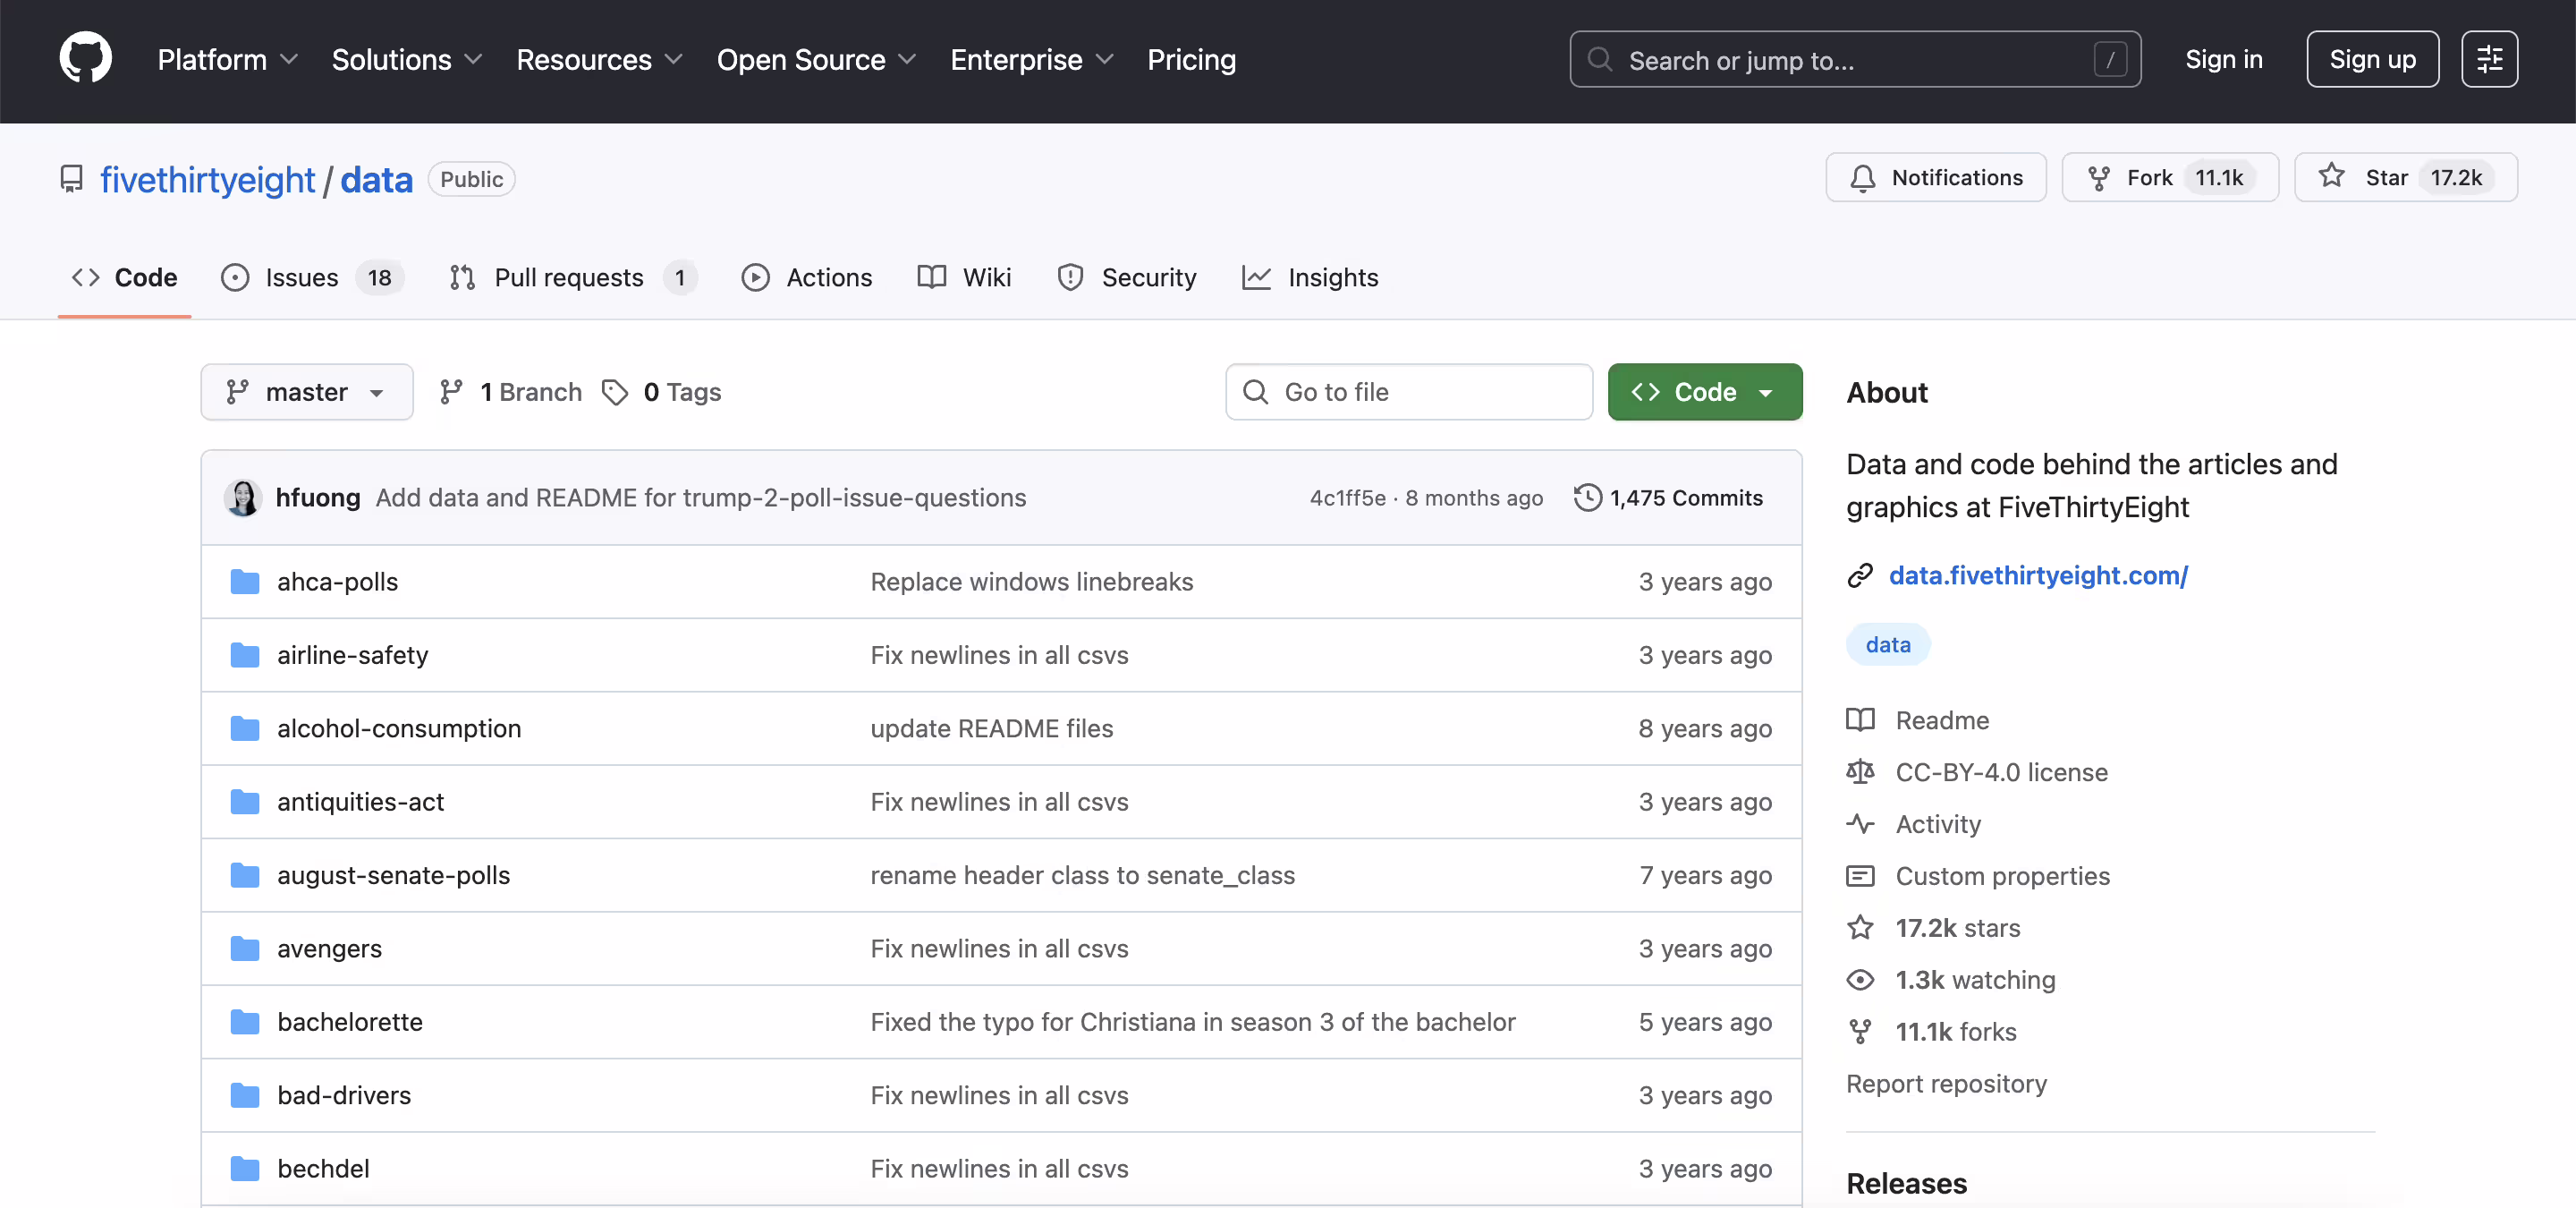Image resolution: width=2576 pixels, height=1208 pixels.
Task: Expand the Platform navigation menu
Action: click(x=227, y=60)
